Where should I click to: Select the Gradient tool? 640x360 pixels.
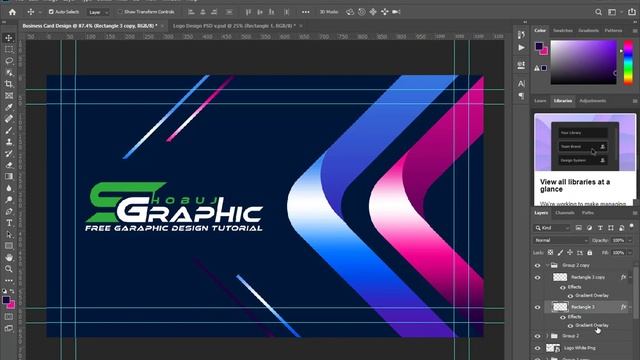coord(9,176)
